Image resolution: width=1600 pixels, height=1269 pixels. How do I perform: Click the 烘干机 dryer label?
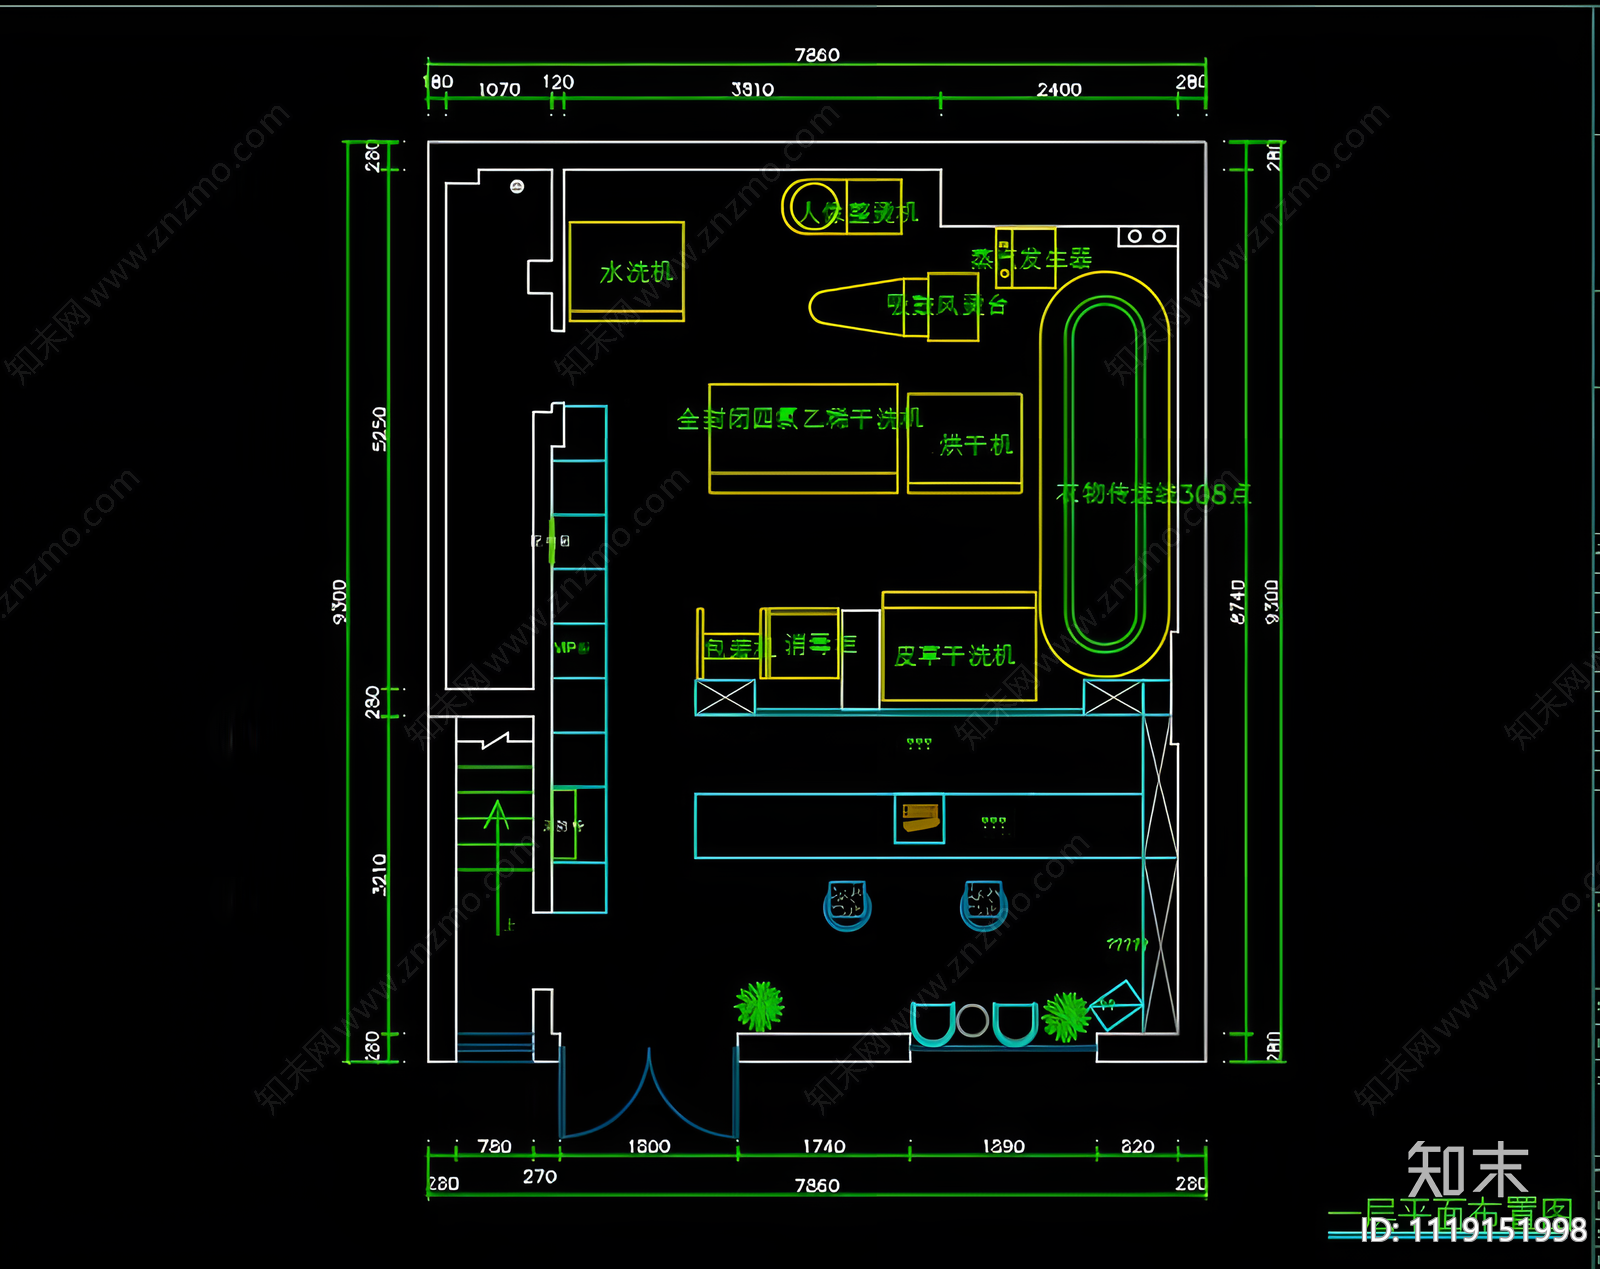[976, 445]
